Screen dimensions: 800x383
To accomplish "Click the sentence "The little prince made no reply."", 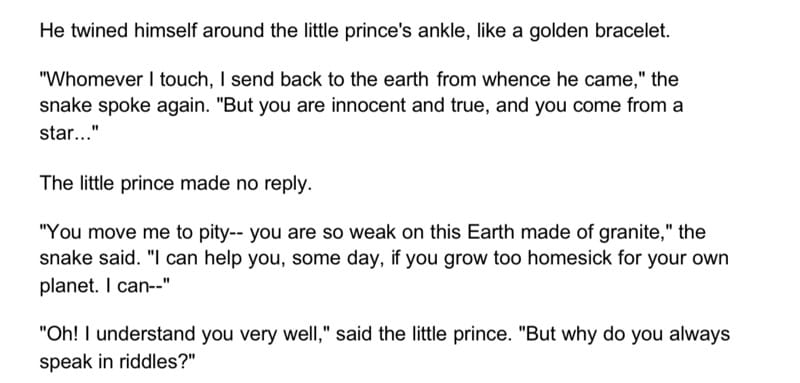I will tap(176, 184).
